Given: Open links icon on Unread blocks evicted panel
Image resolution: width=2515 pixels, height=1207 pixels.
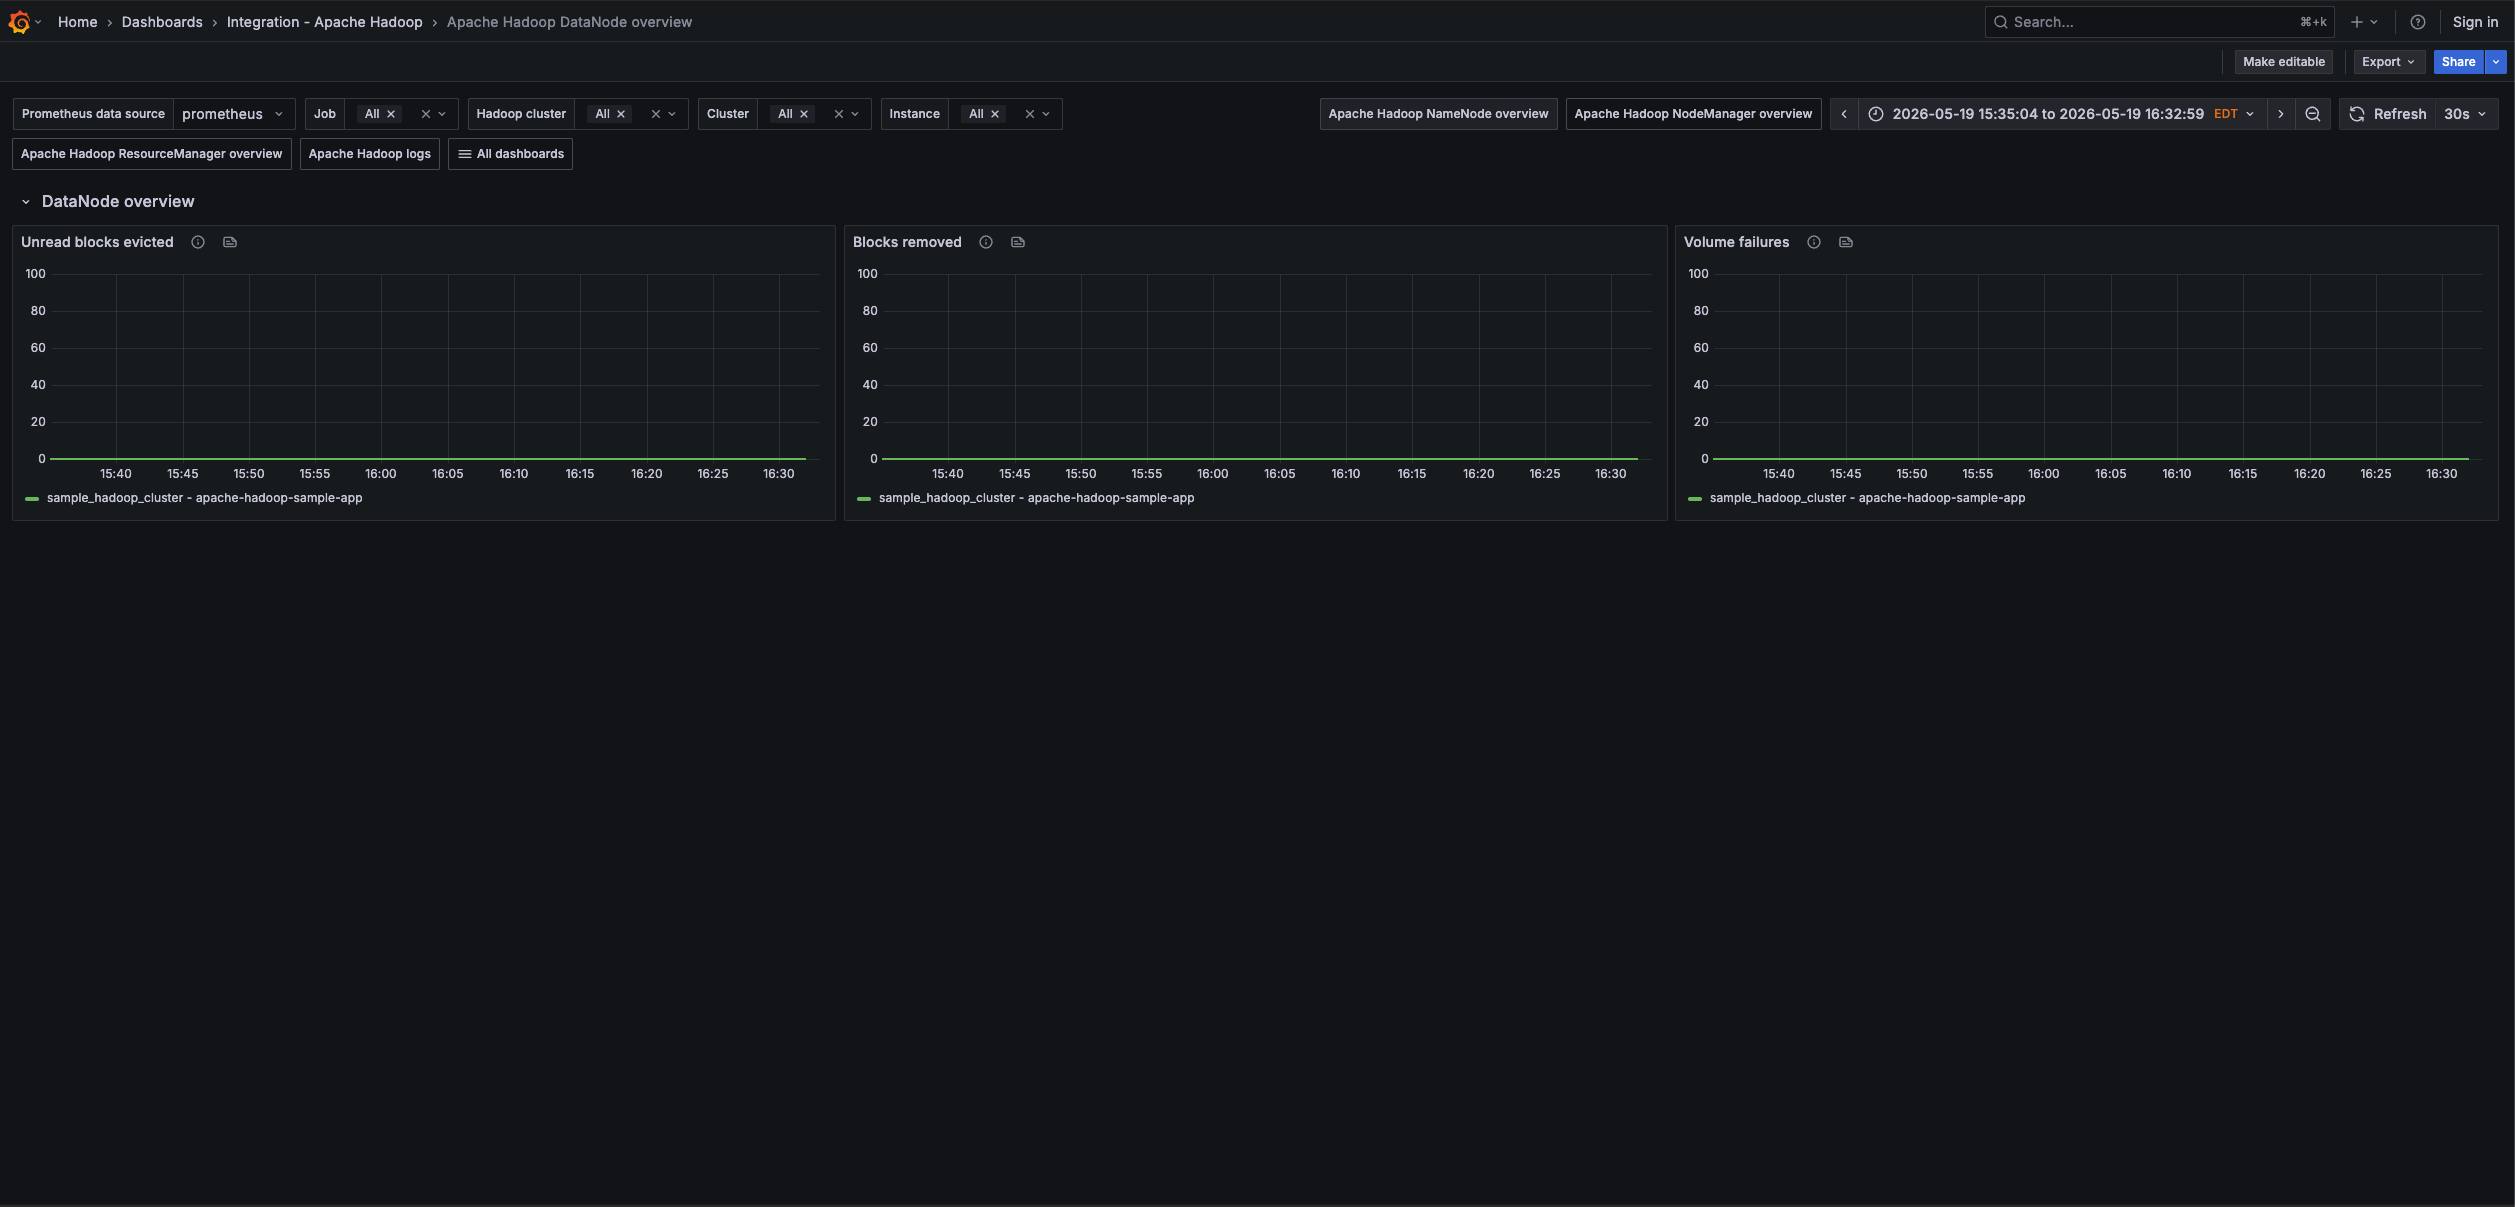Looking at the screenshot, I should 230,242.
